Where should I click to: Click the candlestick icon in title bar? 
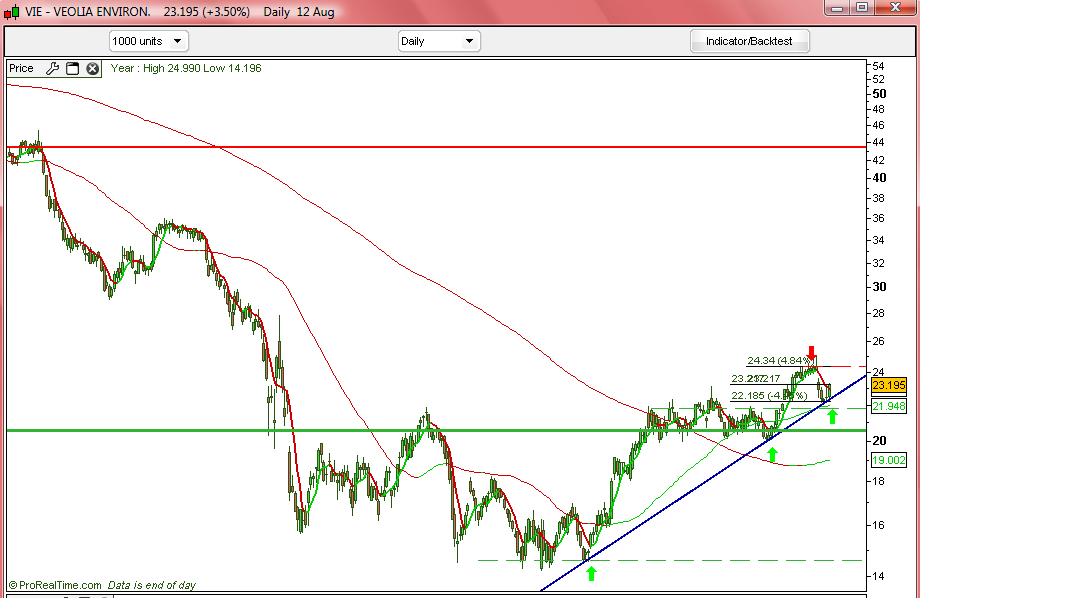[12, 12]
